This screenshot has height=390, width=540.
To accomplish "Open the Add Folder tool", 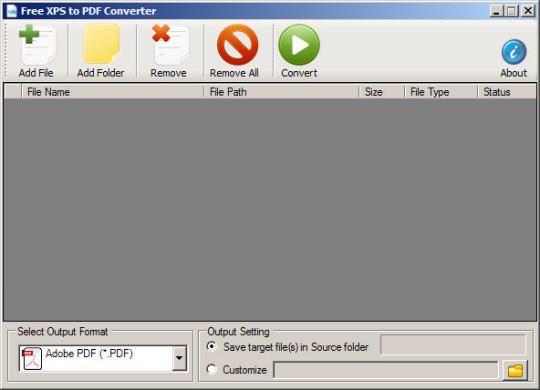I will [x=101, y=44].
